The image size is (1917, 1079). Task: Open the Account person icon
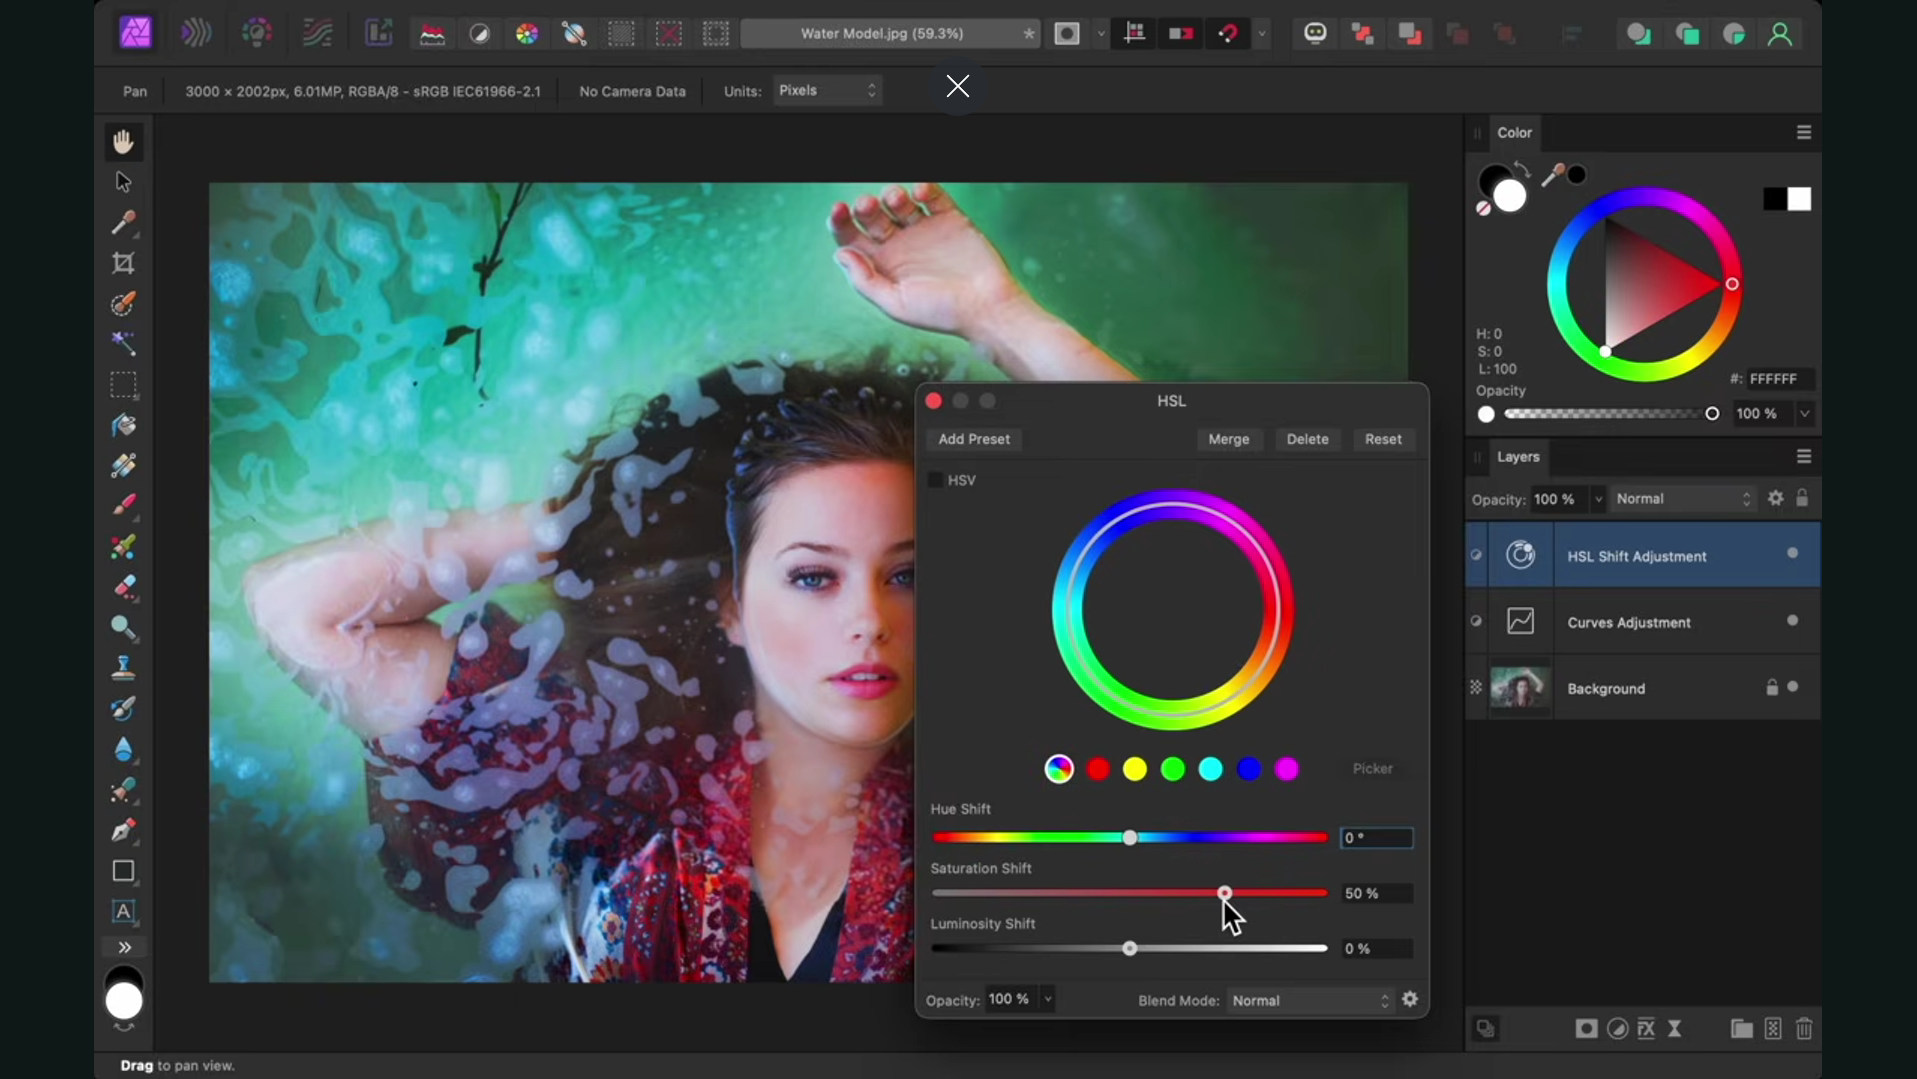coord(1780,34)
